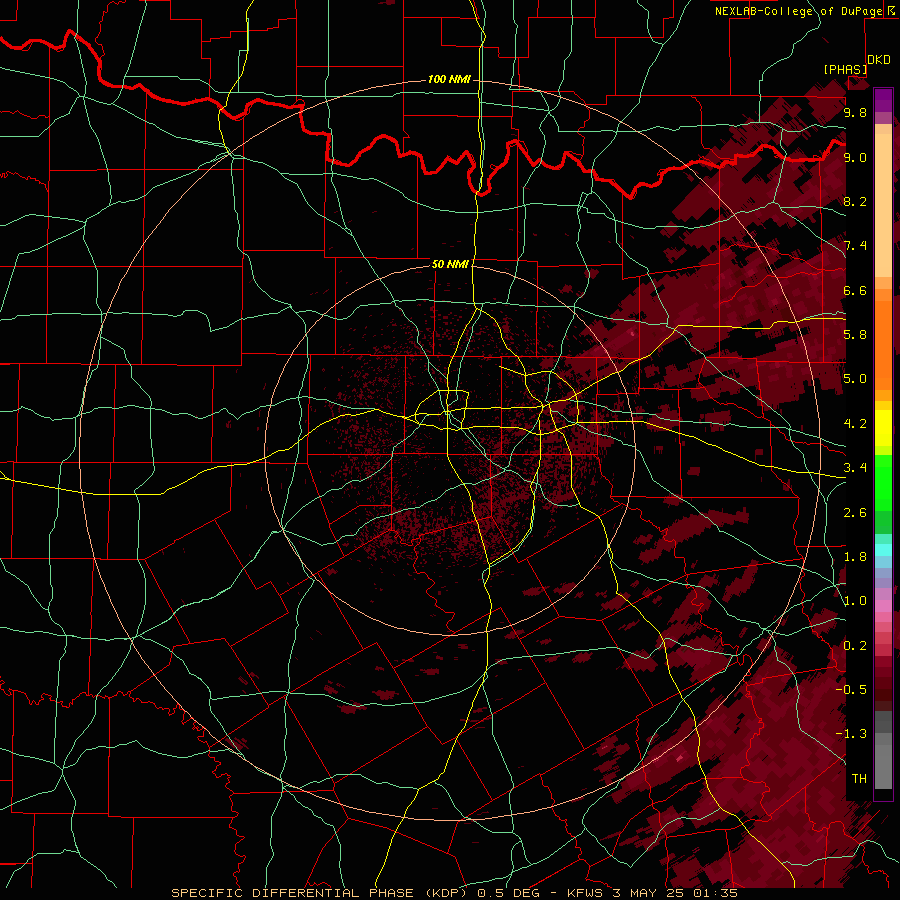Click the orange segment of the color bar
This screenshot has height=900, width=900.
883,344
